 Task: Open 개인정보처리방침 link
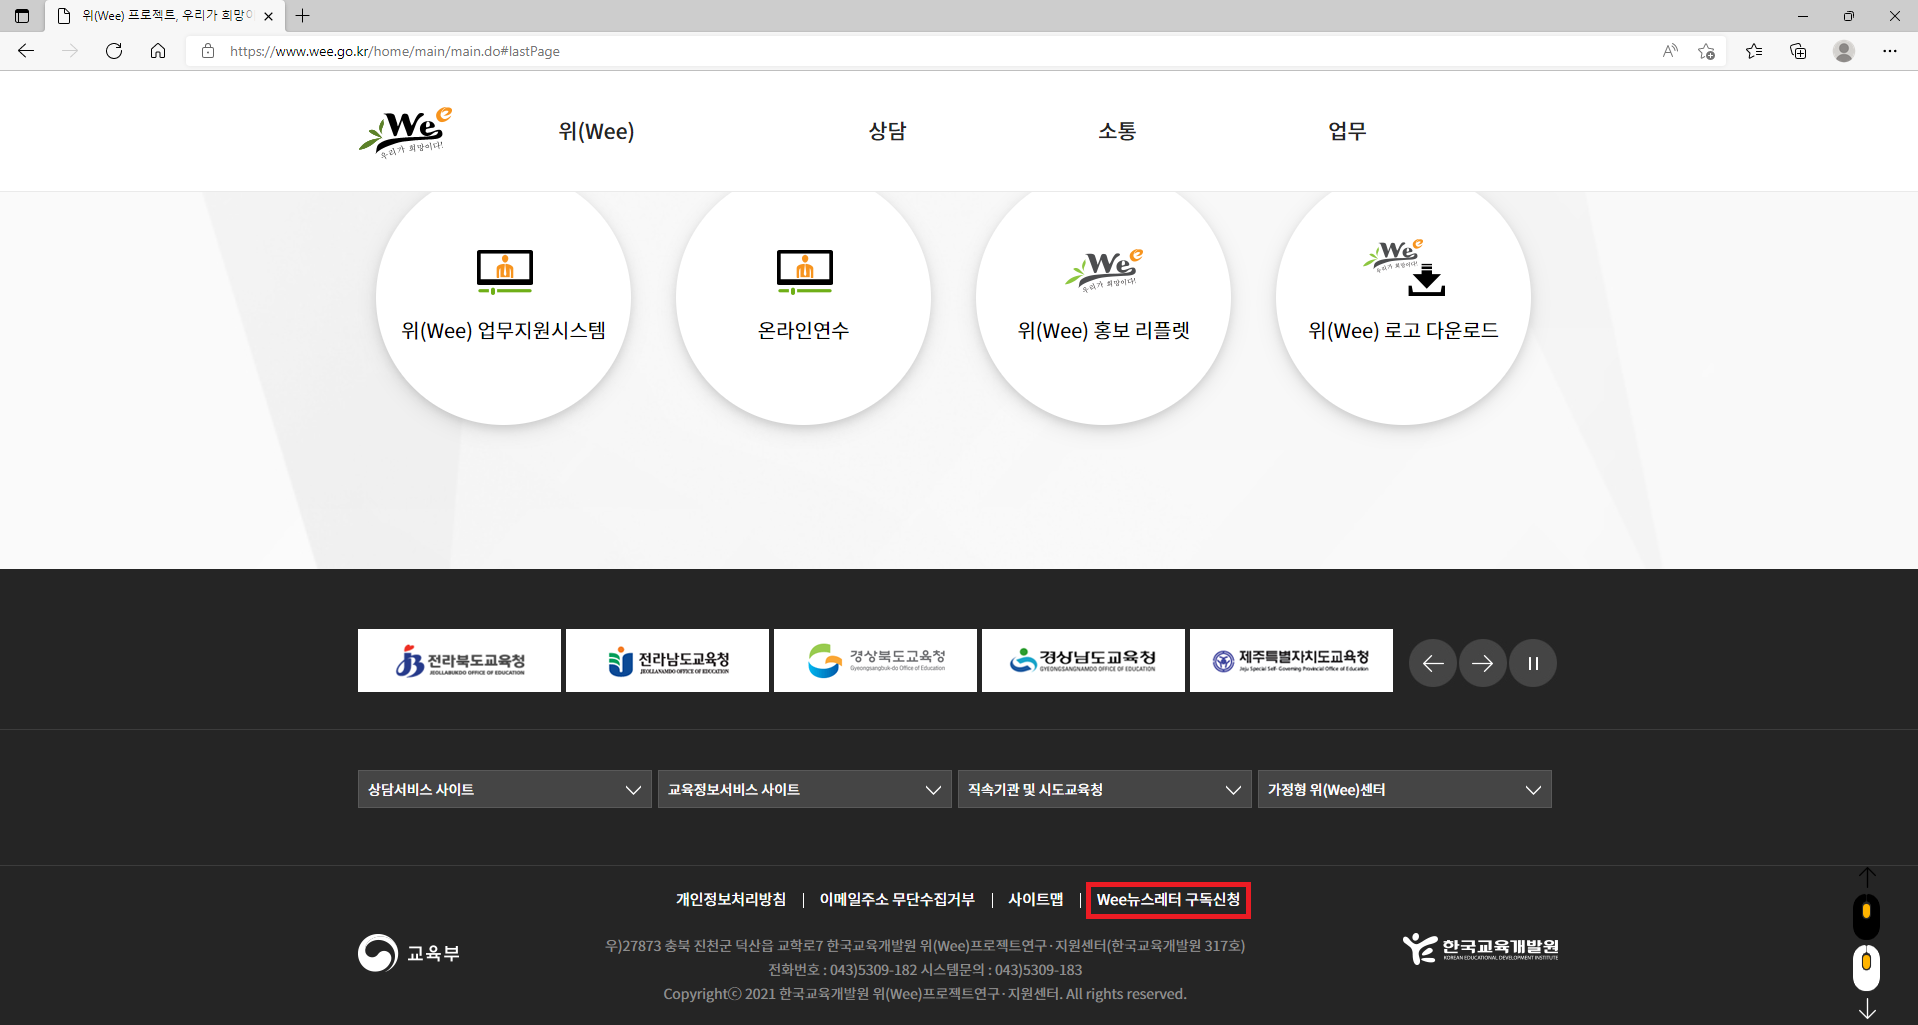tap(731, 899)
